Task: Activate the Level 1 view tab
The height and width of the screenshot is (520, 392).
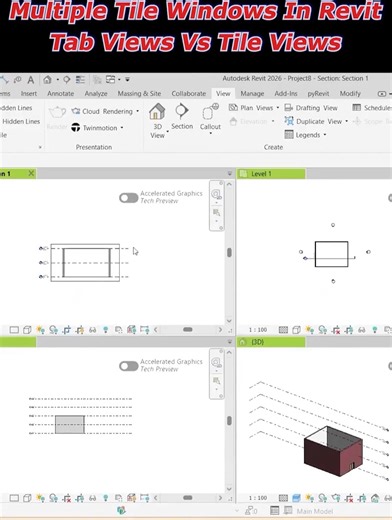Action: (271, 174)
